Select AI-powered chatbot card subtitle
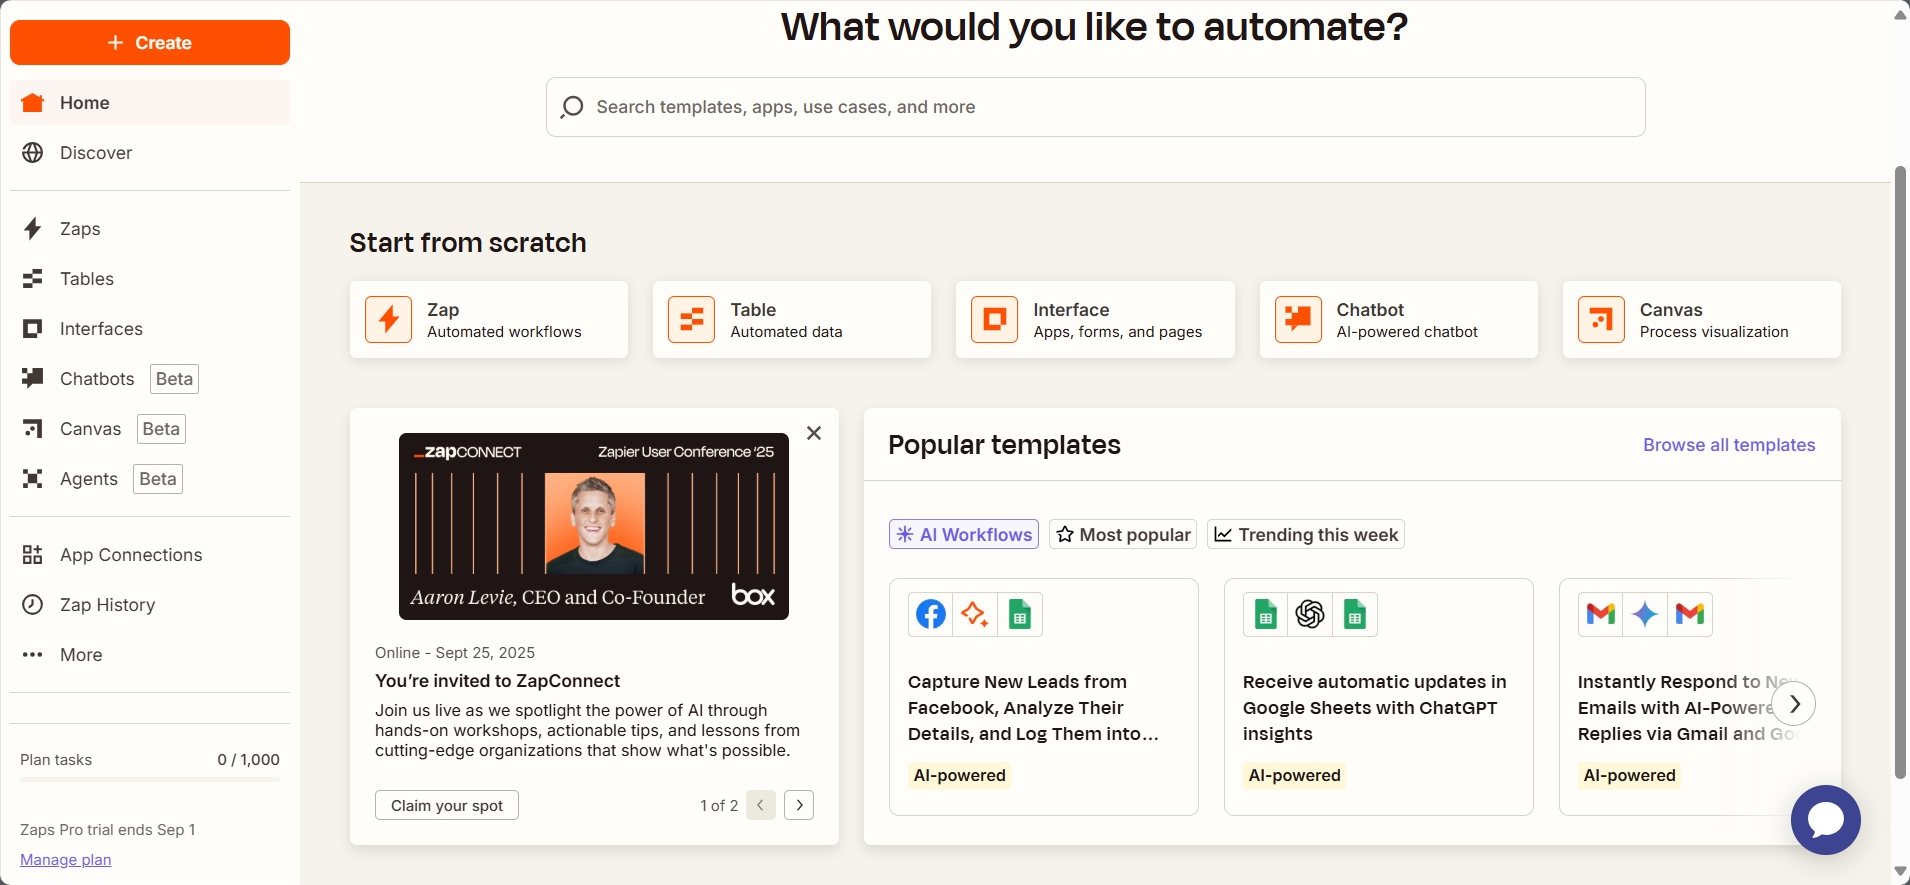 click(1407, 332)
